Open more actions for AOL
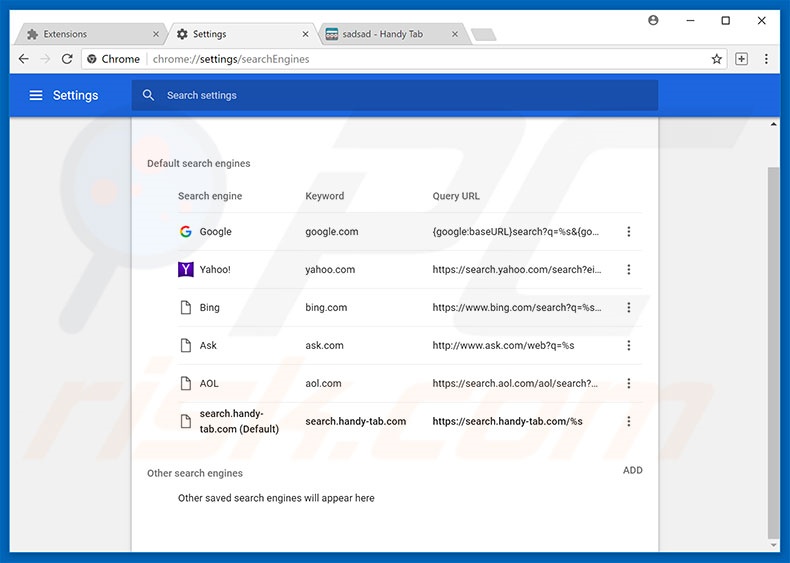 click(629, 383)
